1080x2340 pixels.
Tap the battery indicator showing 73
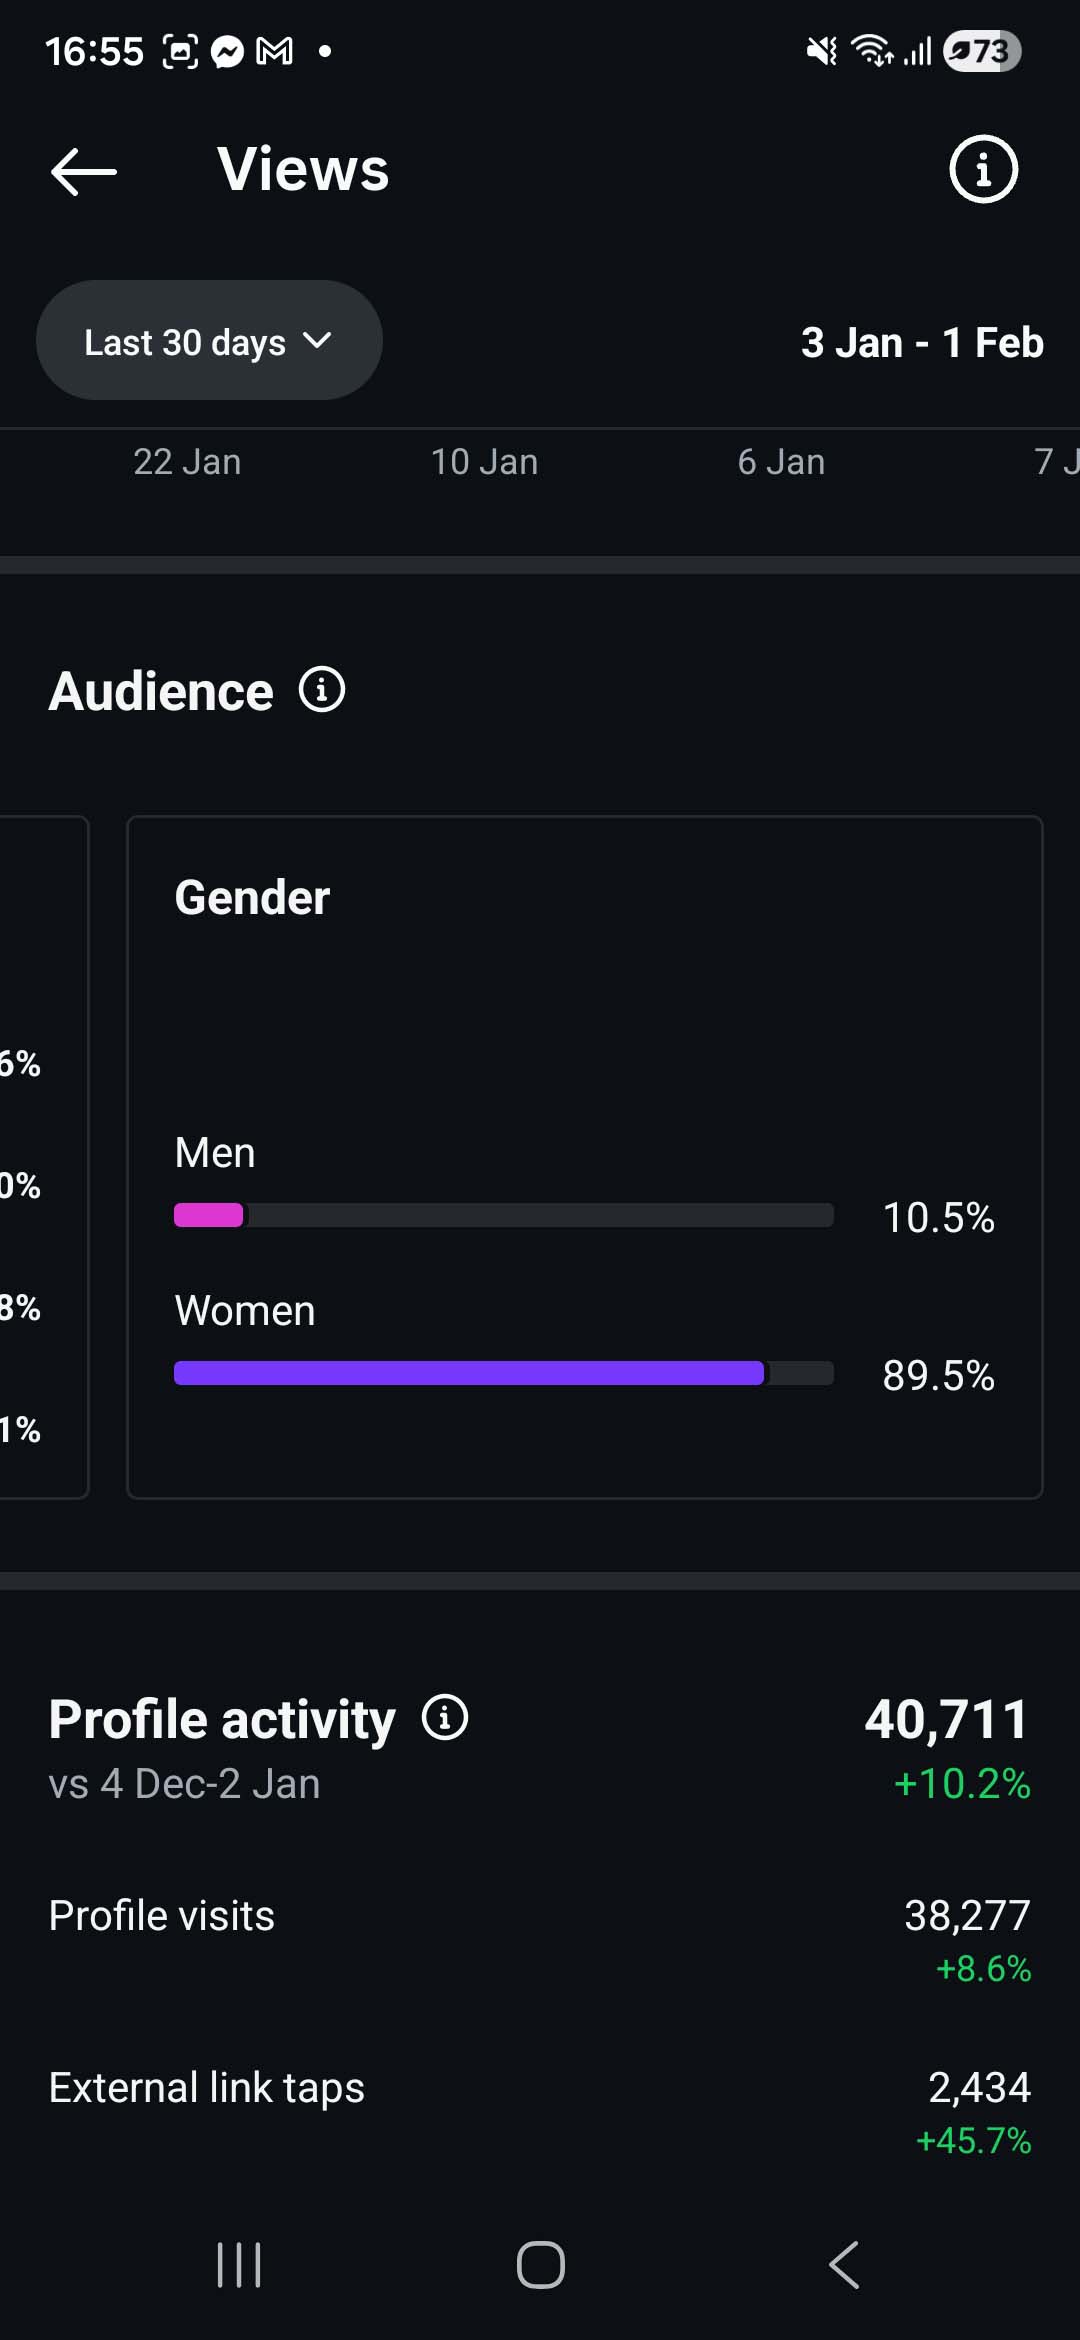tap(981, 52)
